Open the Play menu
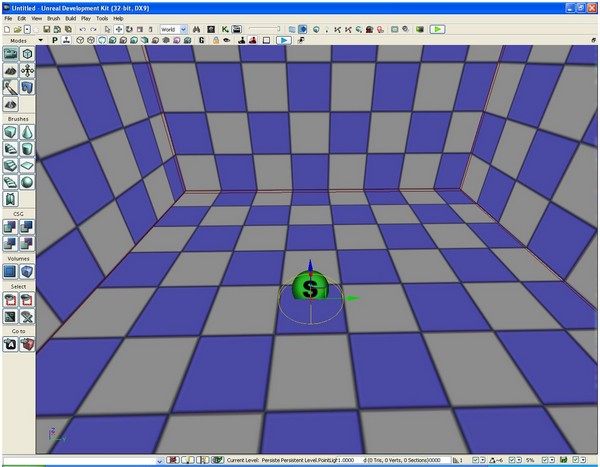The image size is (600, 467). point(86,18)
